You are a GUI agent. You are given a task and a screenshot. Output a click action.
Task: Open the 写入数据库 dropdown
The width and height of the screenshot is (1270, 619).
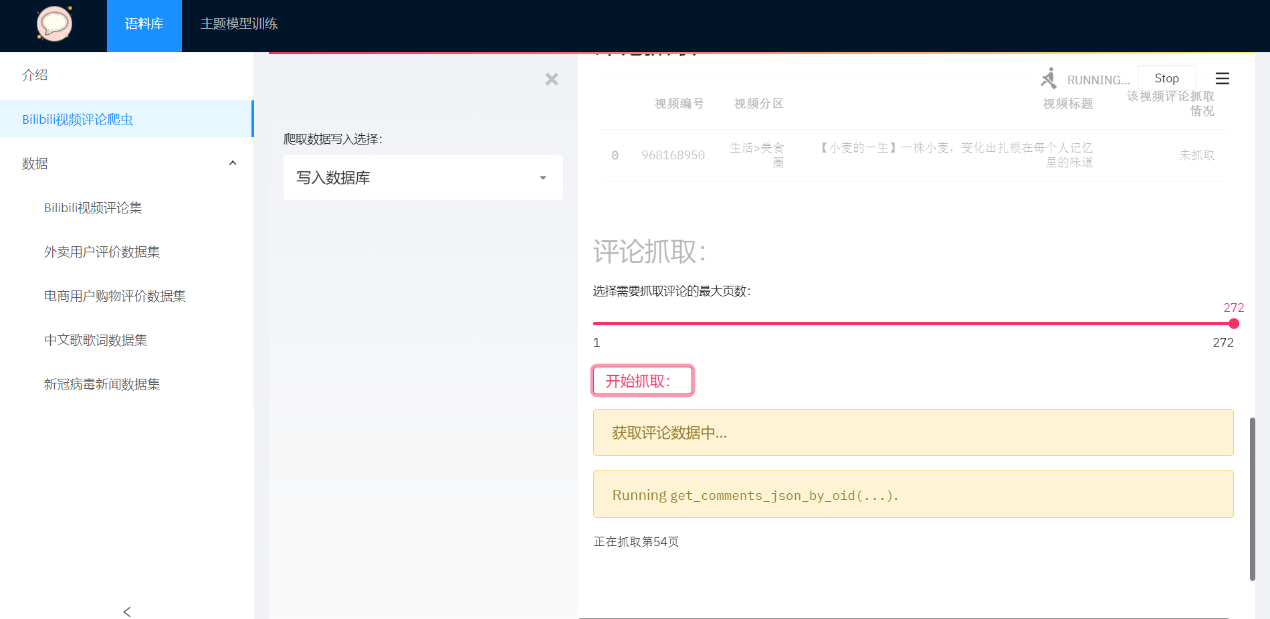coord(423,178)
